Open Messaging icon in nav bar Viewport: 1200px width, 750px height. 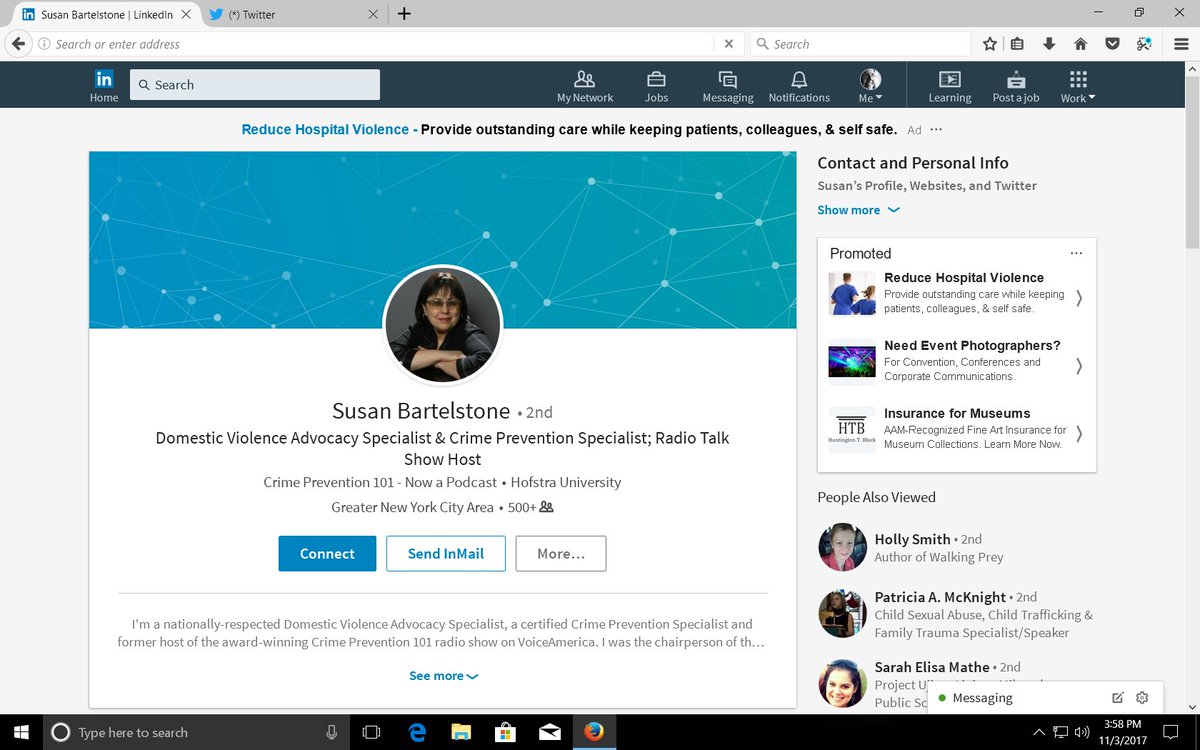(728, 79)
